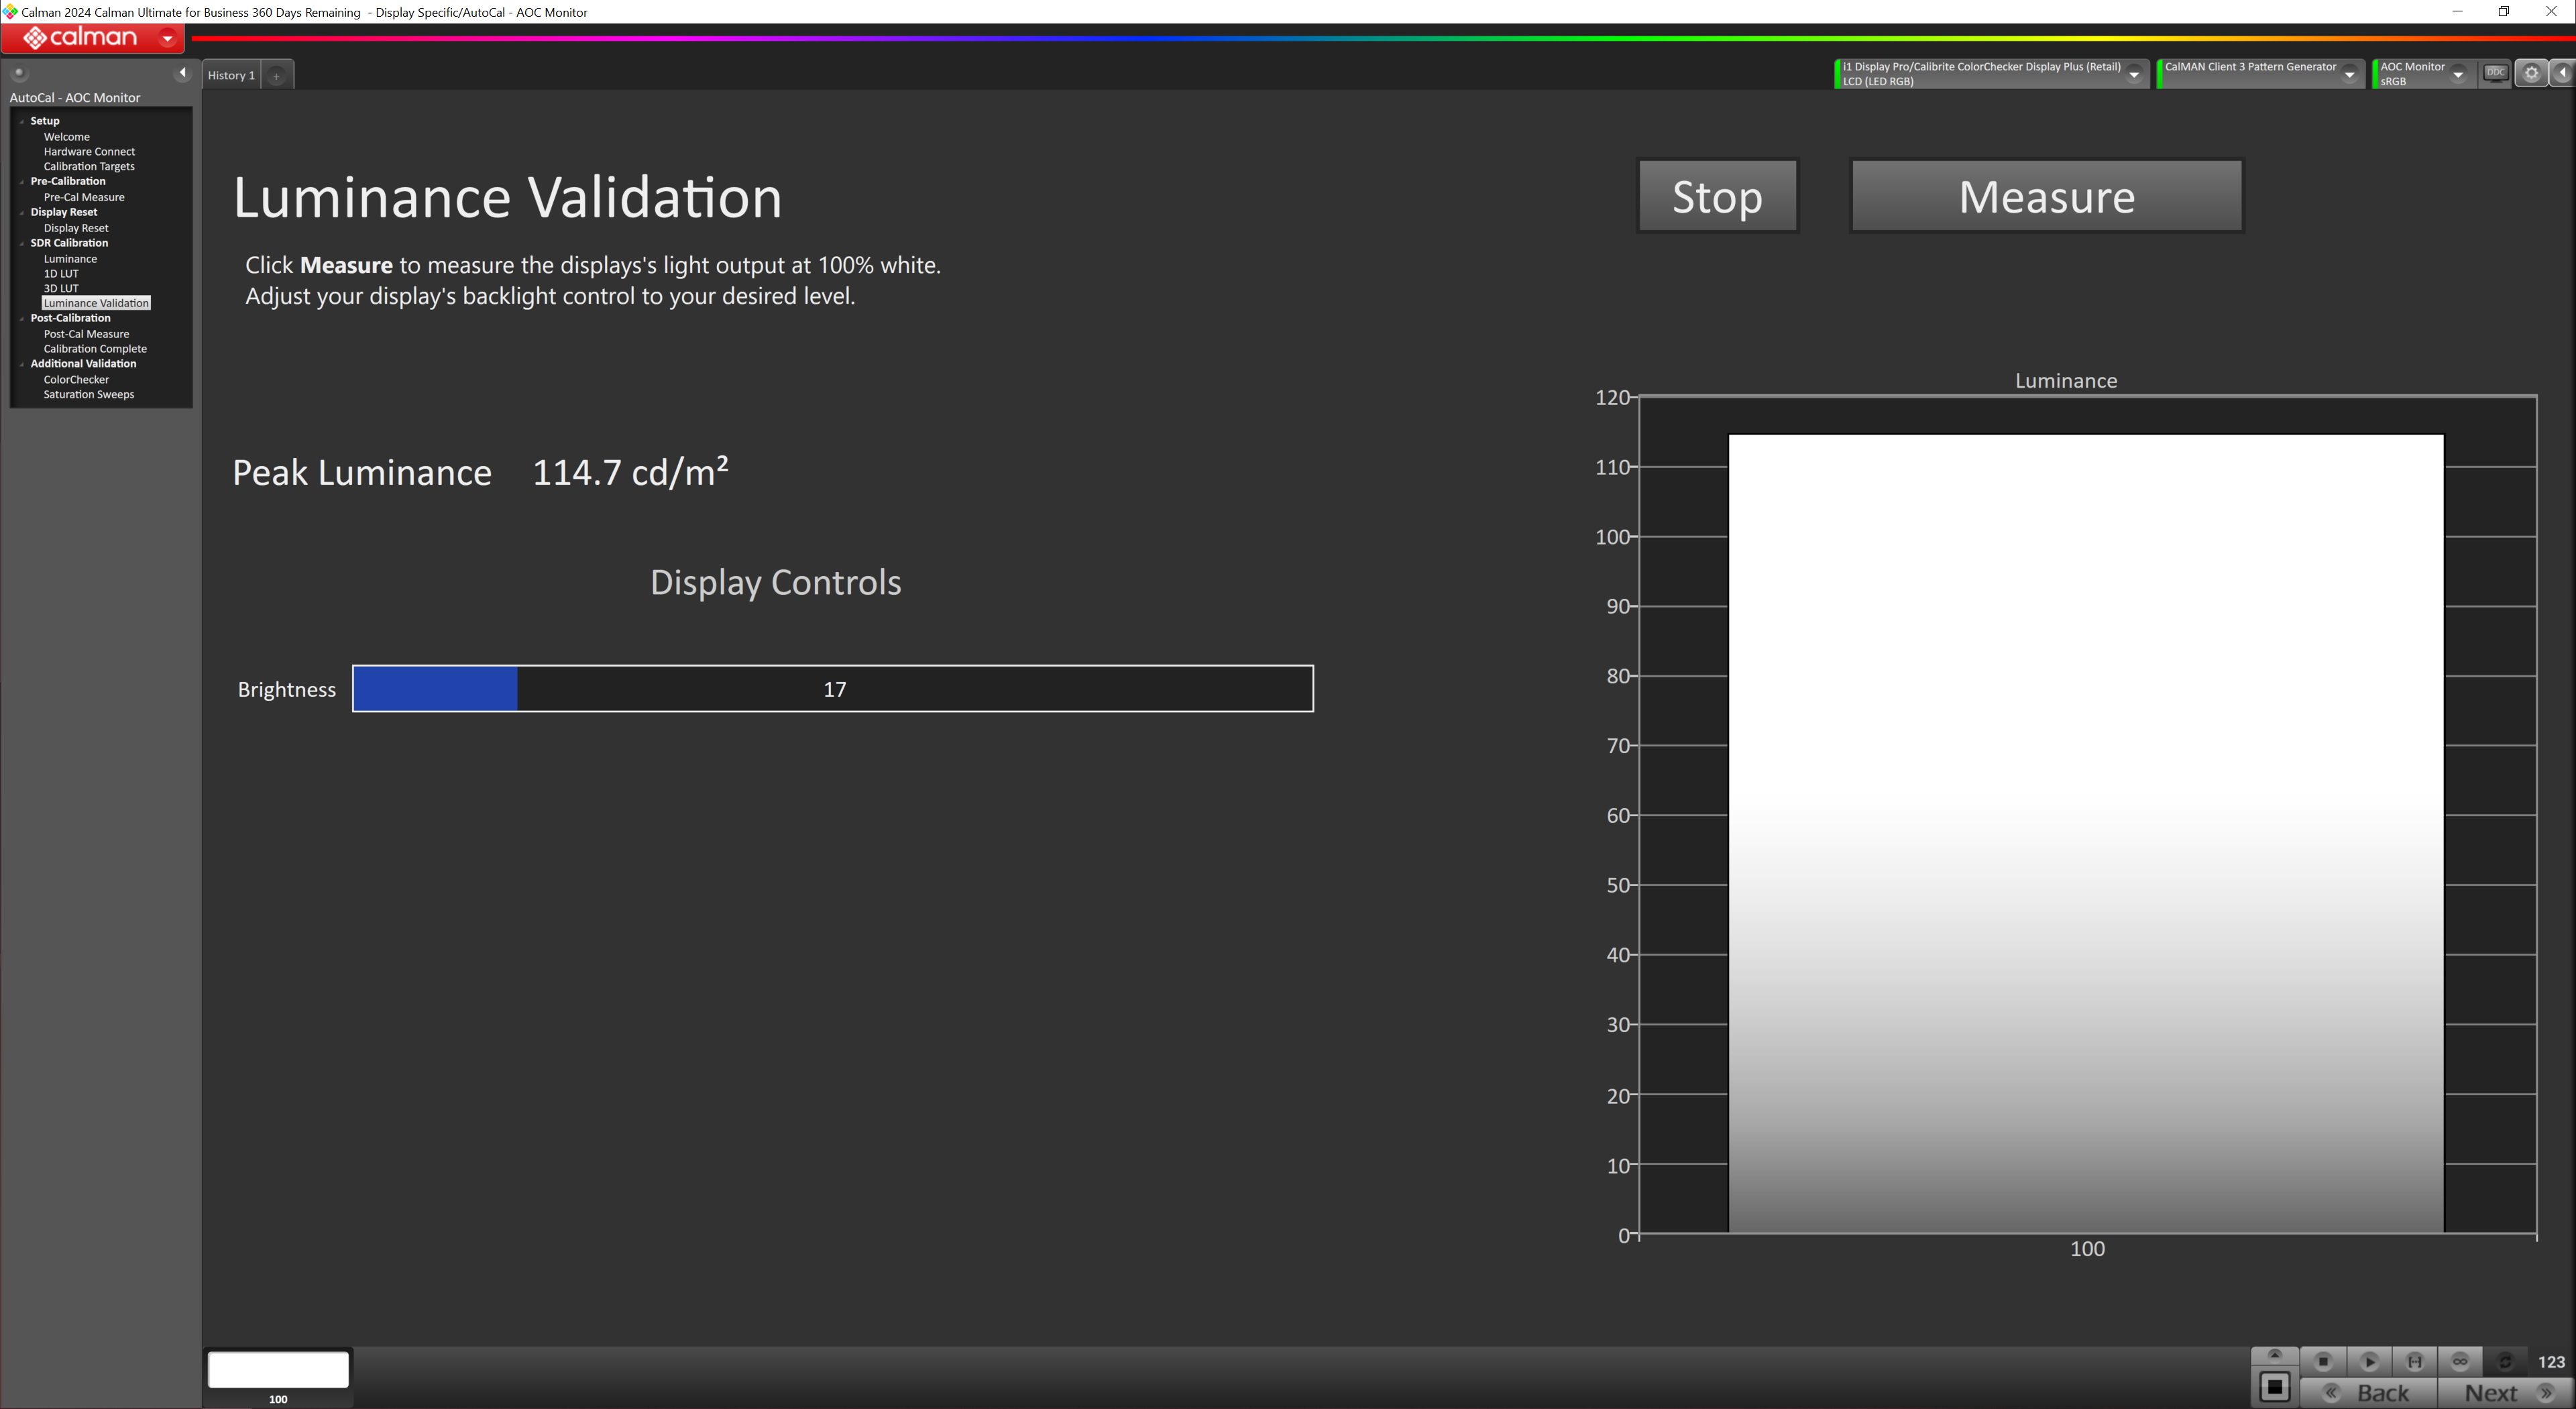Click the infinity loop measurement icon
The image size is (2576, 1409).
tap(2460, 1361)
